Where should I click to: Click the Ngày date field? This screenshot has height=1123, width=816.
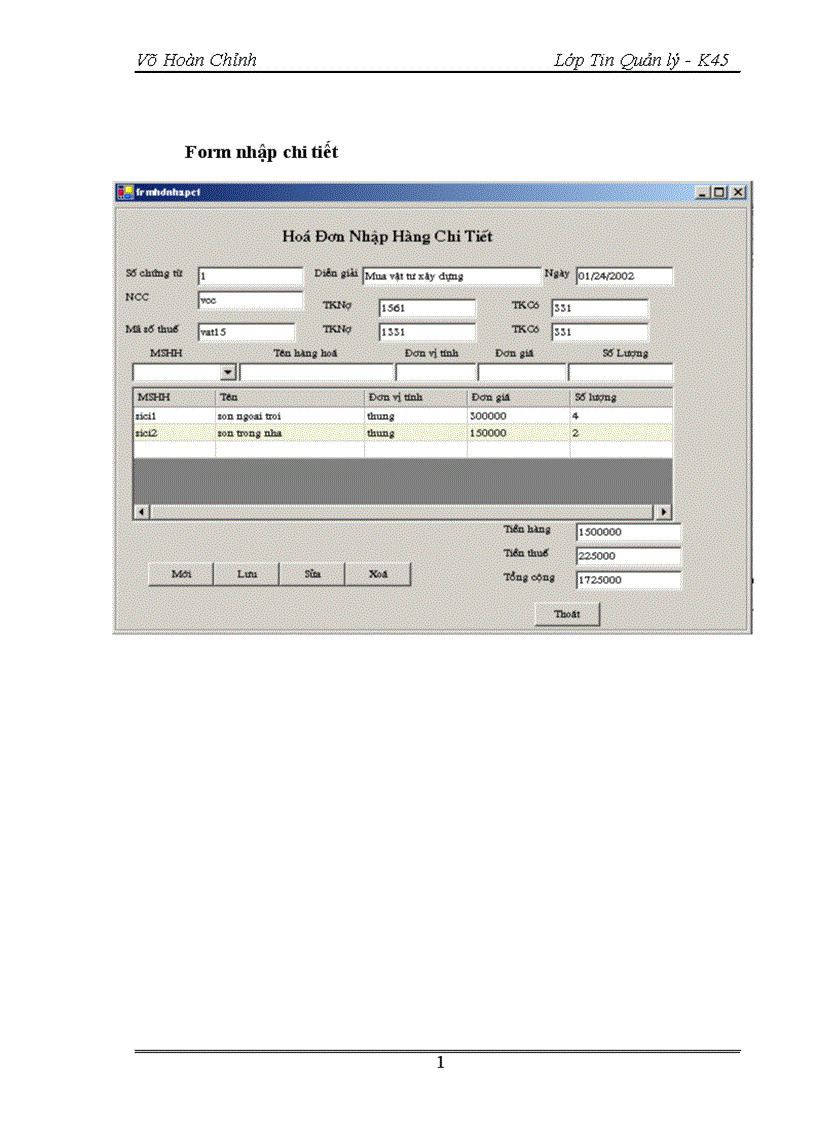(x=625, y=276)
